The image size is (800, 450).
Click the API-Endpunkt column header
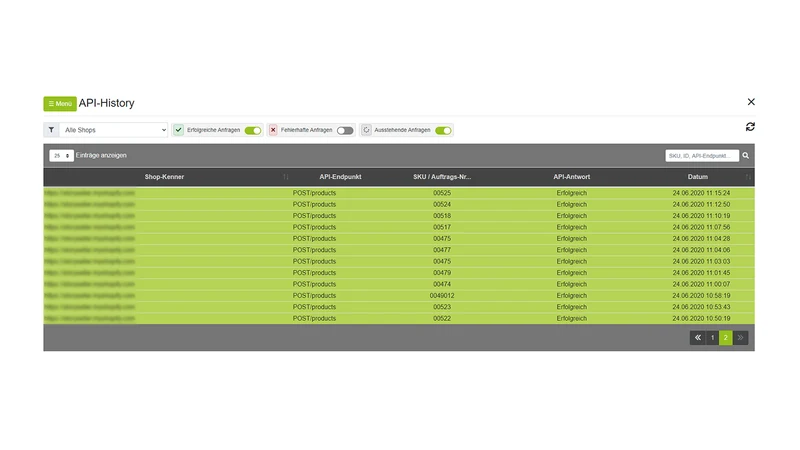(x=340, y=177)
